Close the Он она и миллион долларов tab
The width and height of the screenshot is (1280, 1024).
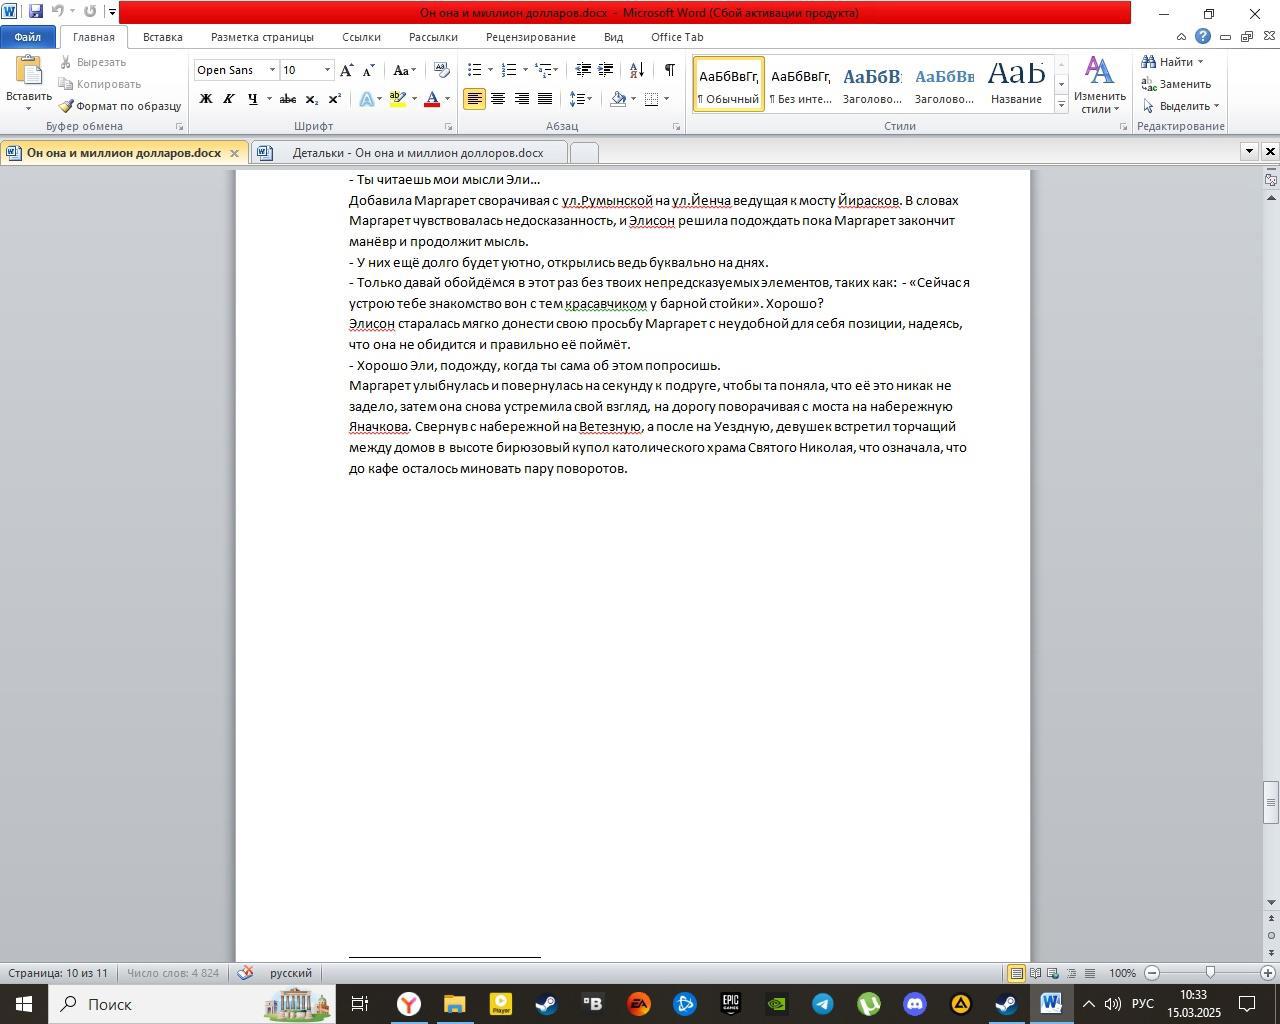pos(234,153)
